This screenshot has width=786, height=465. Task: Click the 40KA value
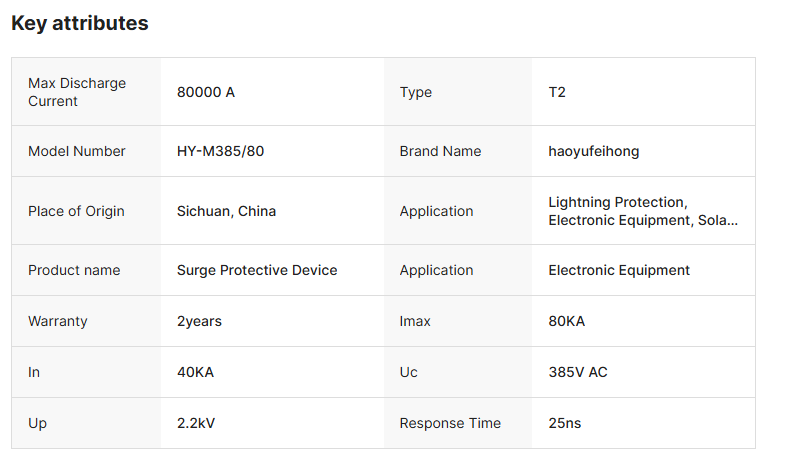click(195, 372)
